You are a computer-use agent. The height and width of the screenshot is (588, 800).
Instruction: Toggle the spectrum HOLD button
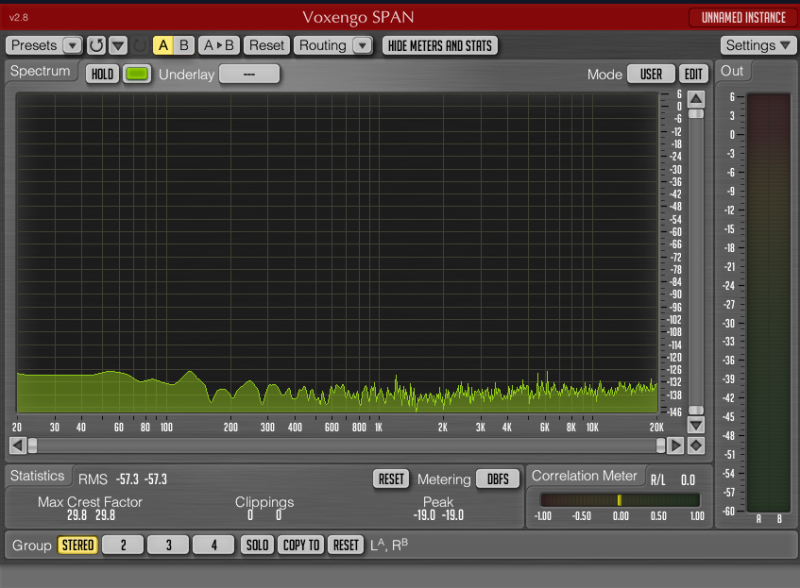101,74
